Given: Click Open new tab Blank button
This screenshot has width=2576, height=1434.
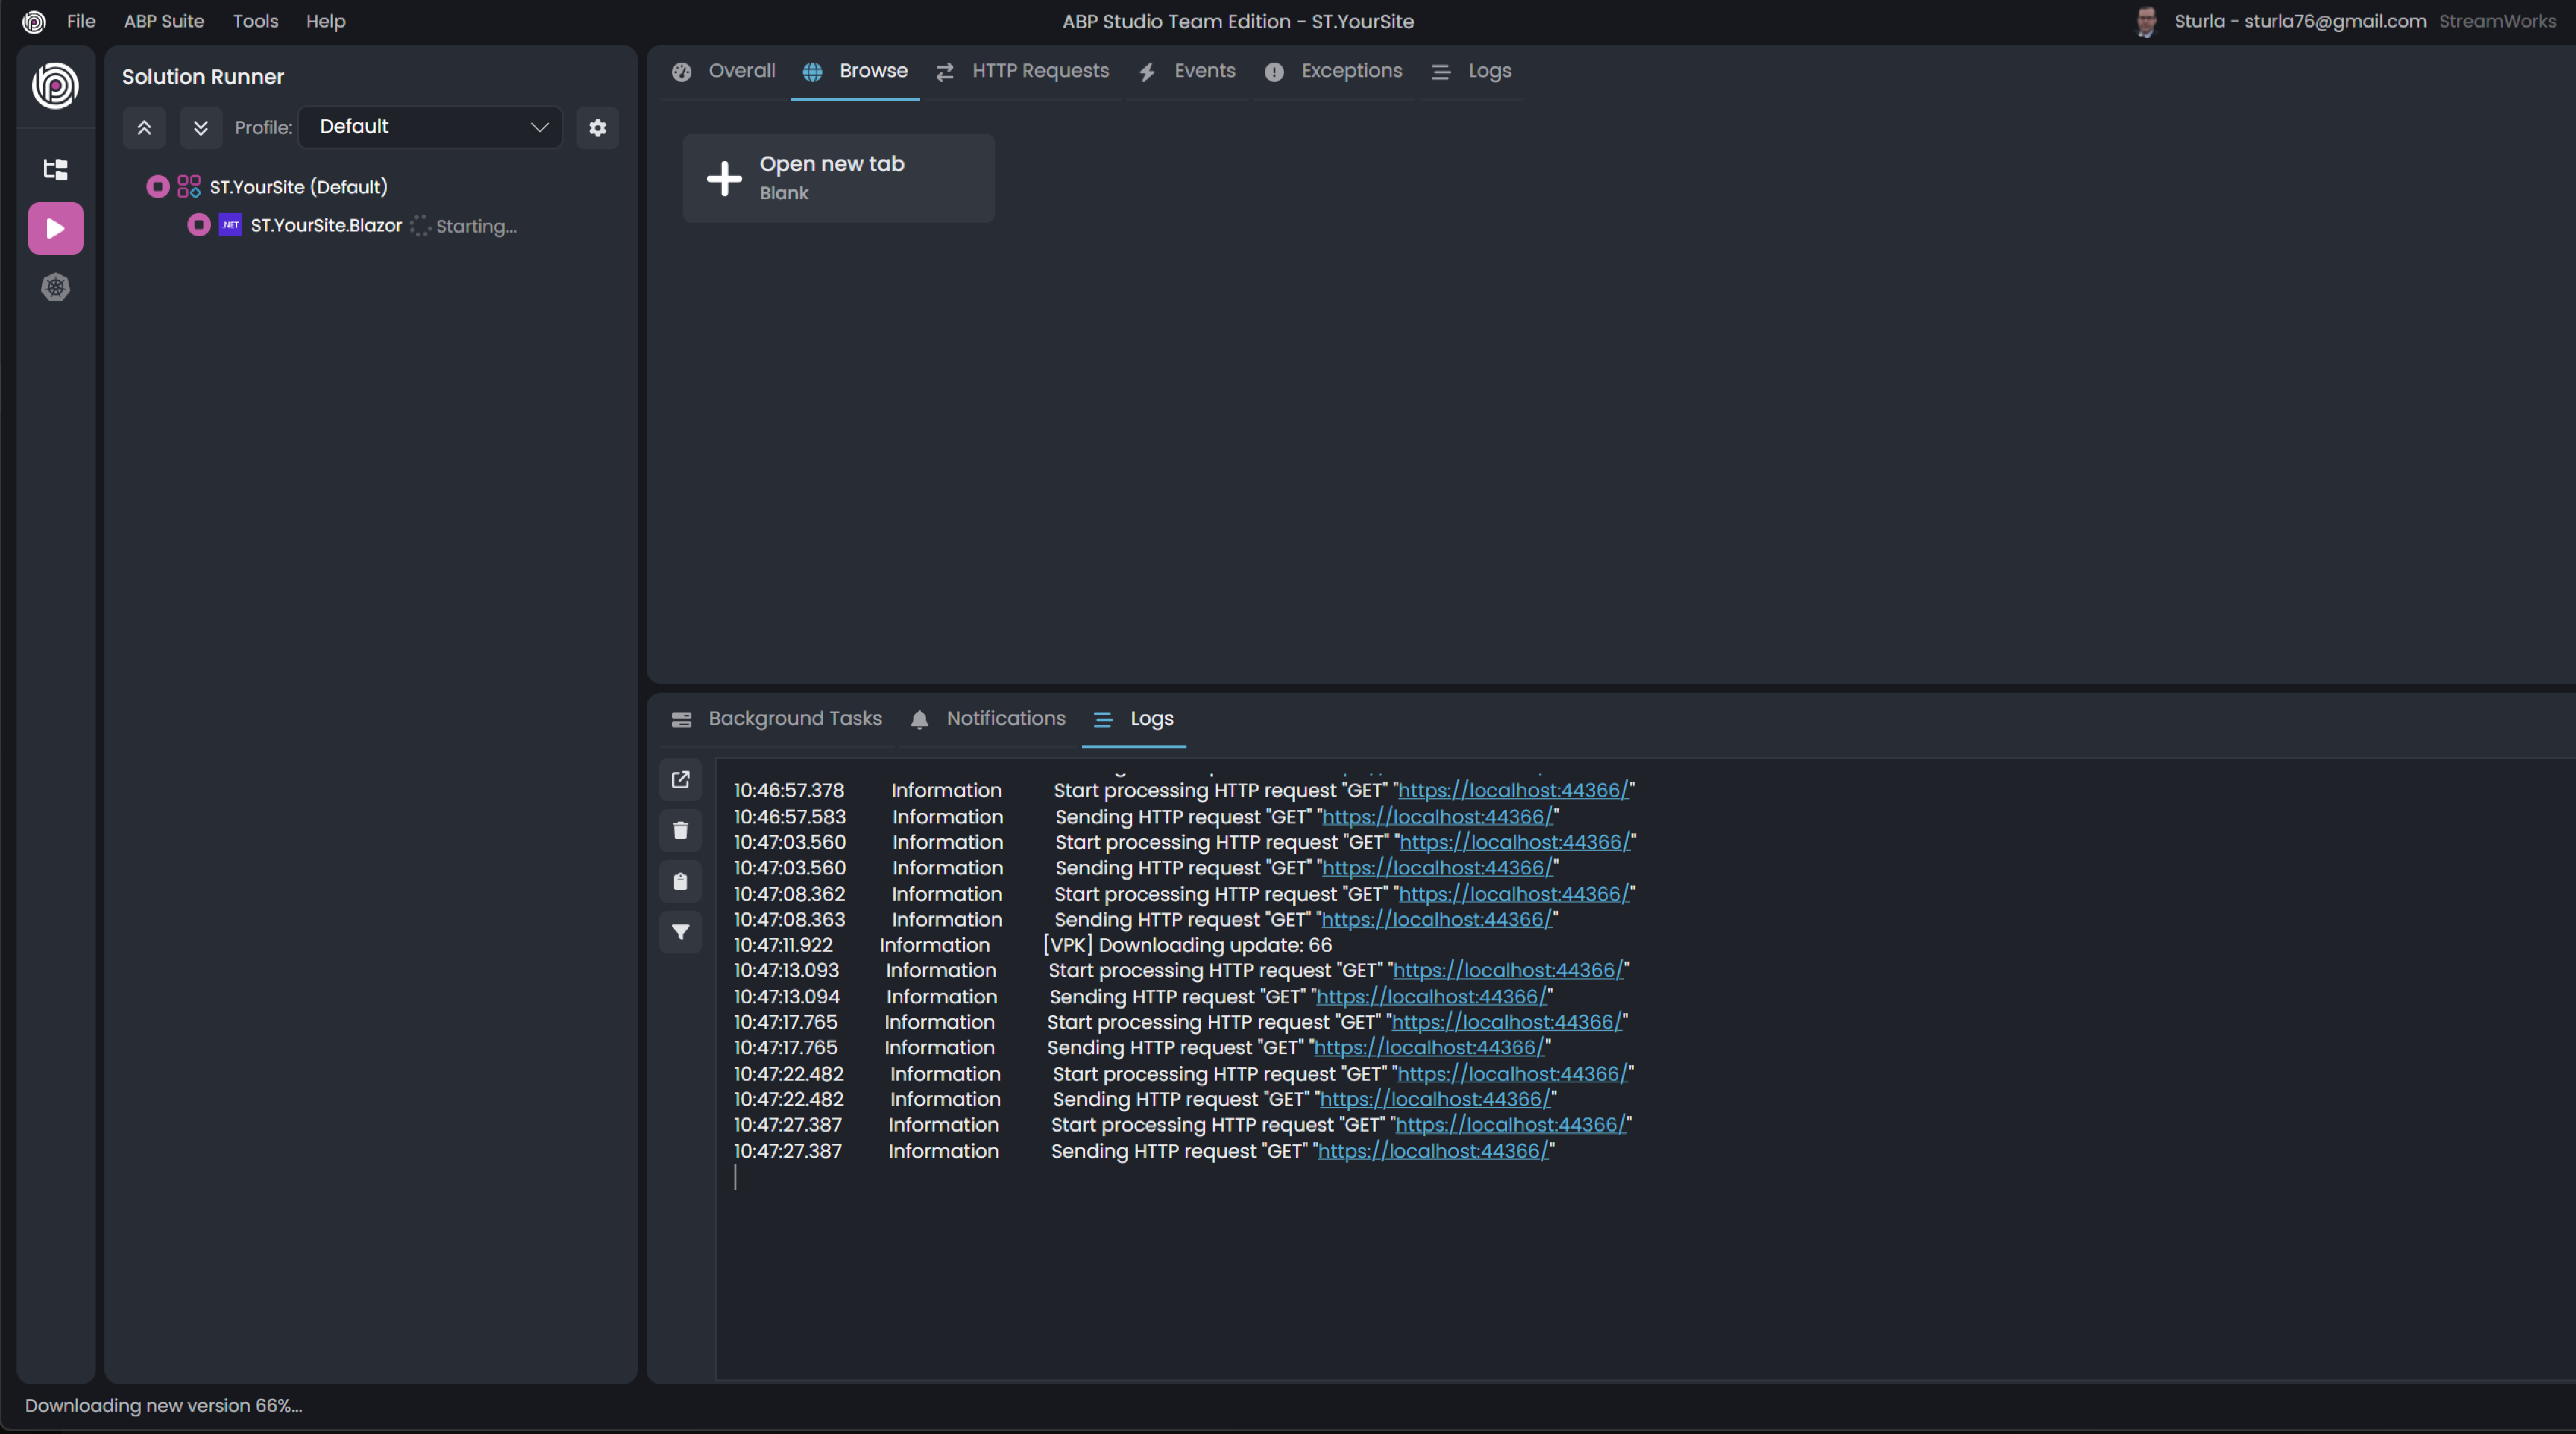Looking at the screenshot, I should point(837,178).
